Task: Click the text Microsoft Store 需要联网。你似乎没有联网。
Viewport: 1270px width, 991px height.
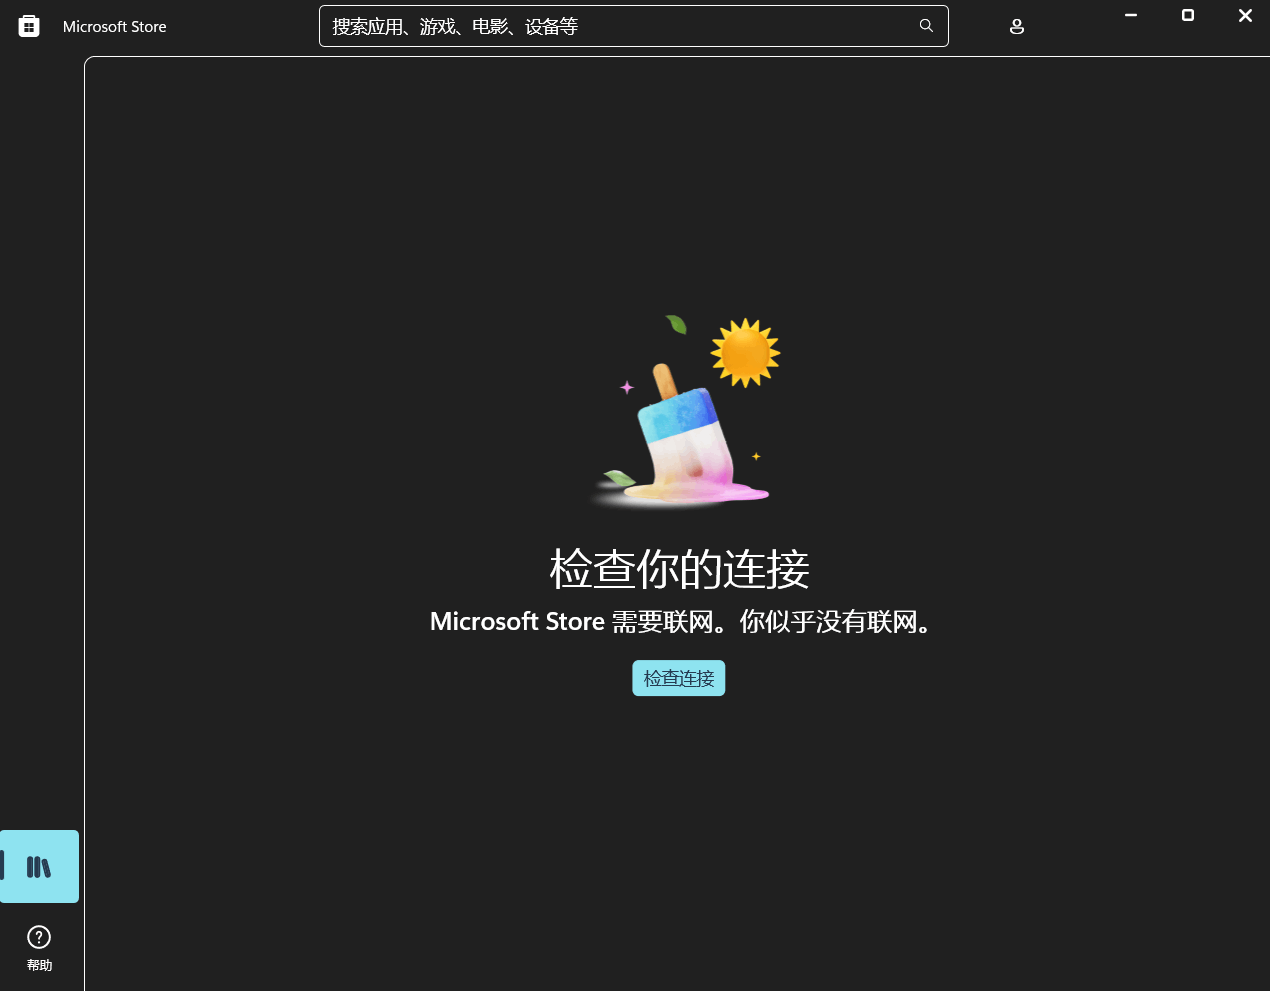Action: [x=679, y=622]
